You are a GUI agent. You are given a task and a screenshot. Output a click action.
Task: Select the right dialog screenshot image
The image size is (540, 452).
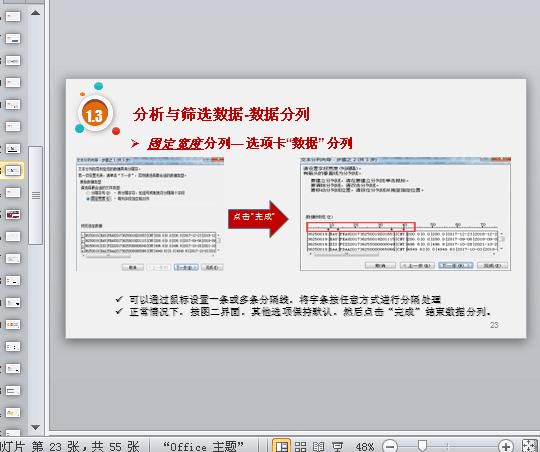click(405, 214)
